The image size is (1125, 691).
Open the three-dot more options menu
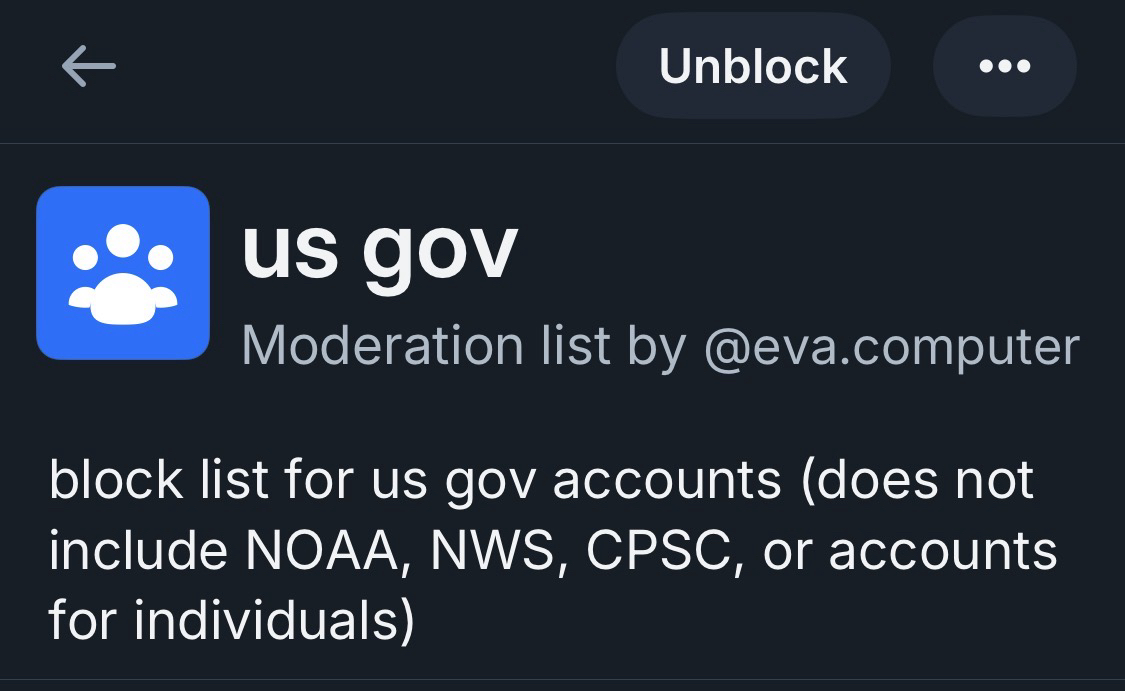[x=1004, y=67]
